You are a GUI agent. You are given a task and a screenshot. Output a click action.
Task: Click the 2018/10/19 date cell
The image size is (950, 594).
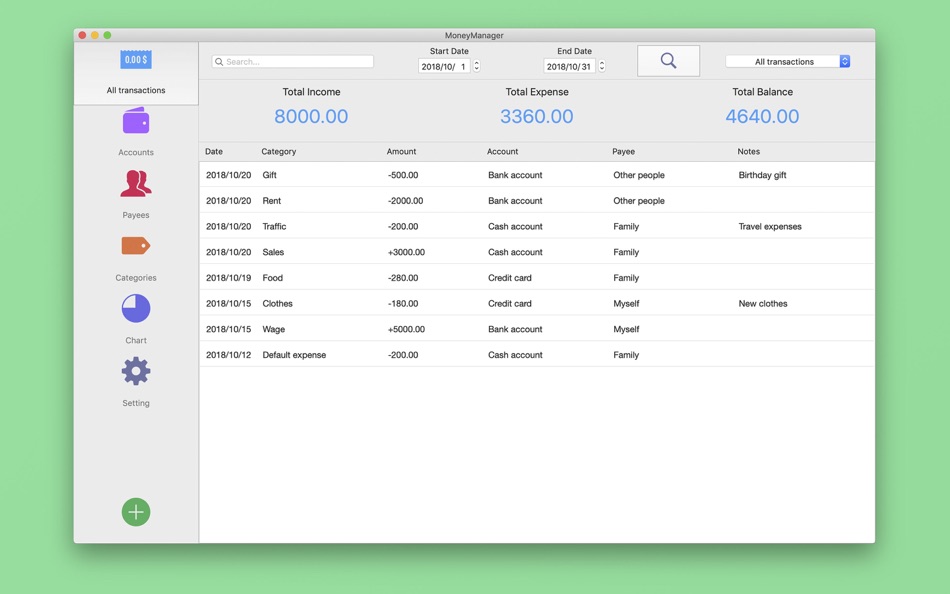click(x=228, y=278)
